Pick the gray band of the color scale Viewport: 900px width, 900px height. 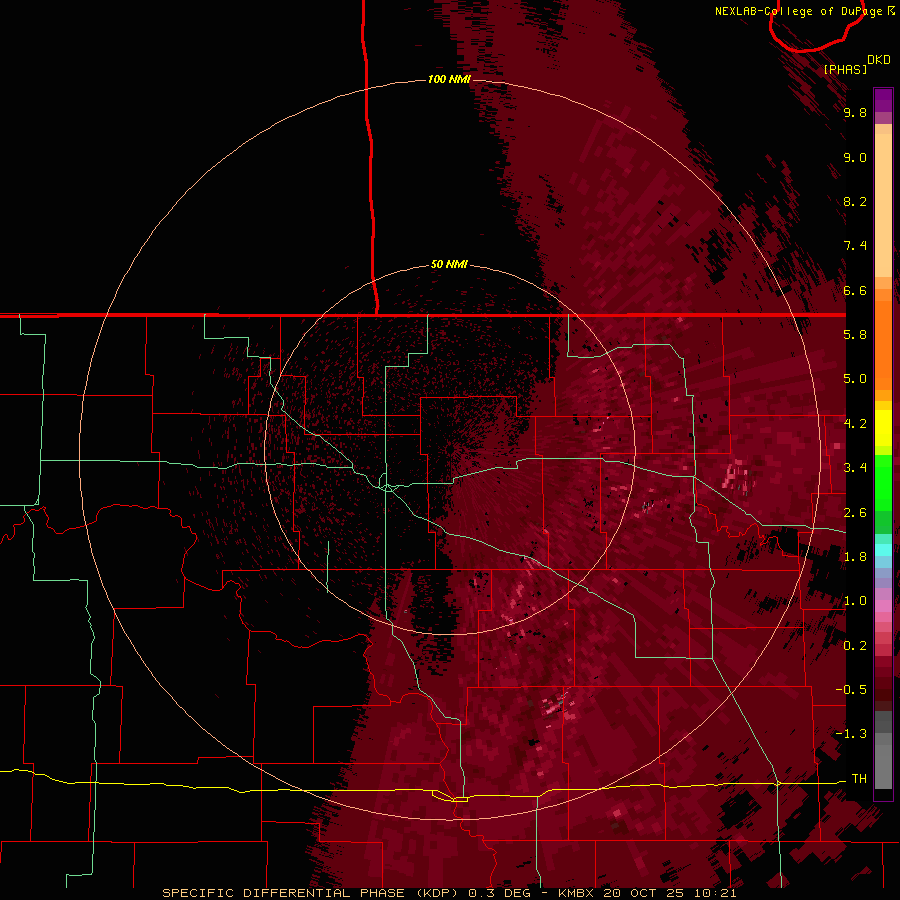883,749
